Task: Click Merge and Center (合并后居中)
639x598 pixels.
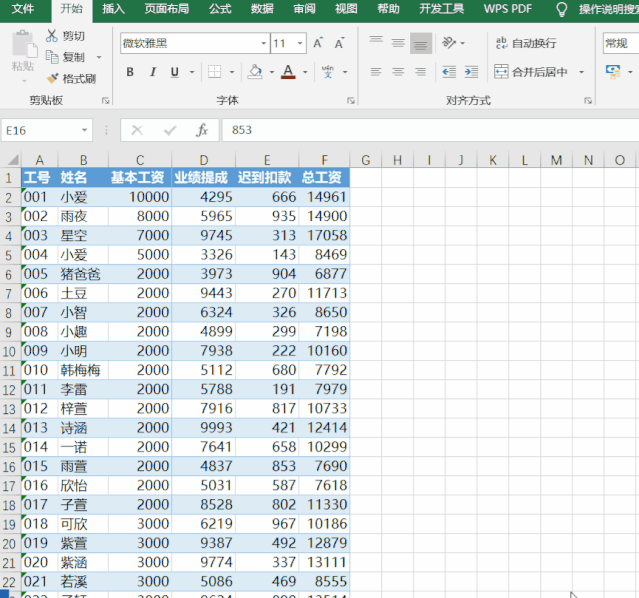Action: click(531, 72)
